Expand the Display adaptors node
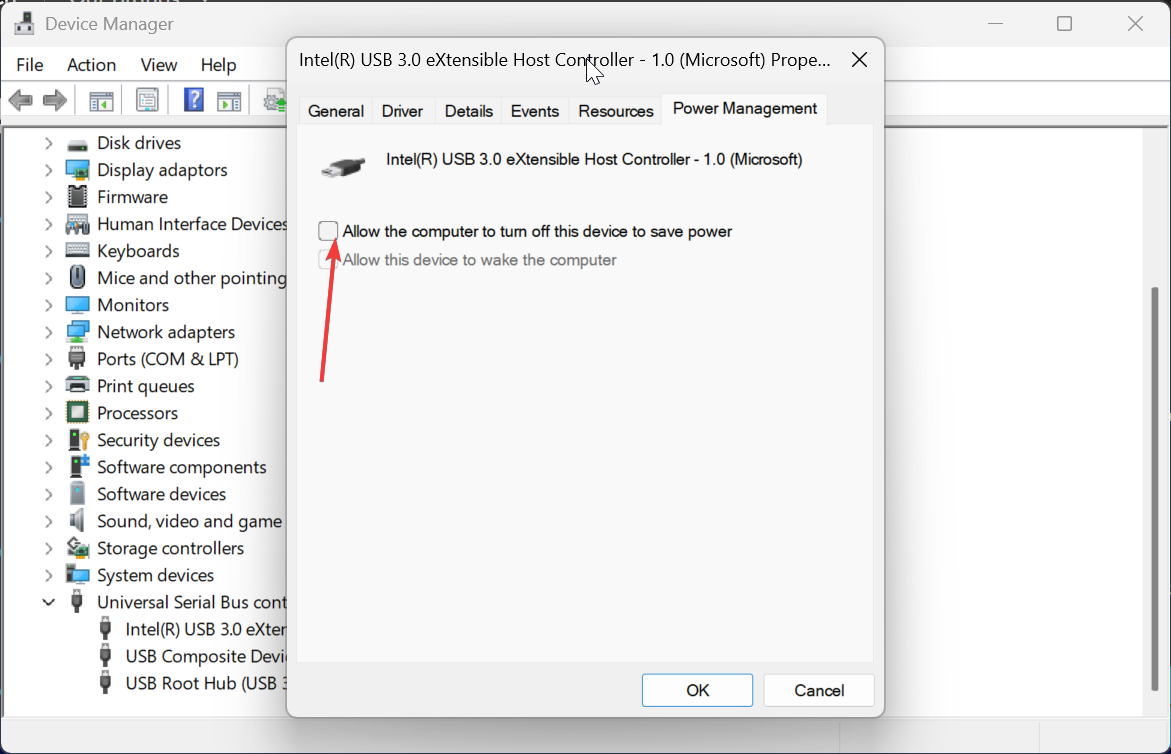 coord(49,170)
